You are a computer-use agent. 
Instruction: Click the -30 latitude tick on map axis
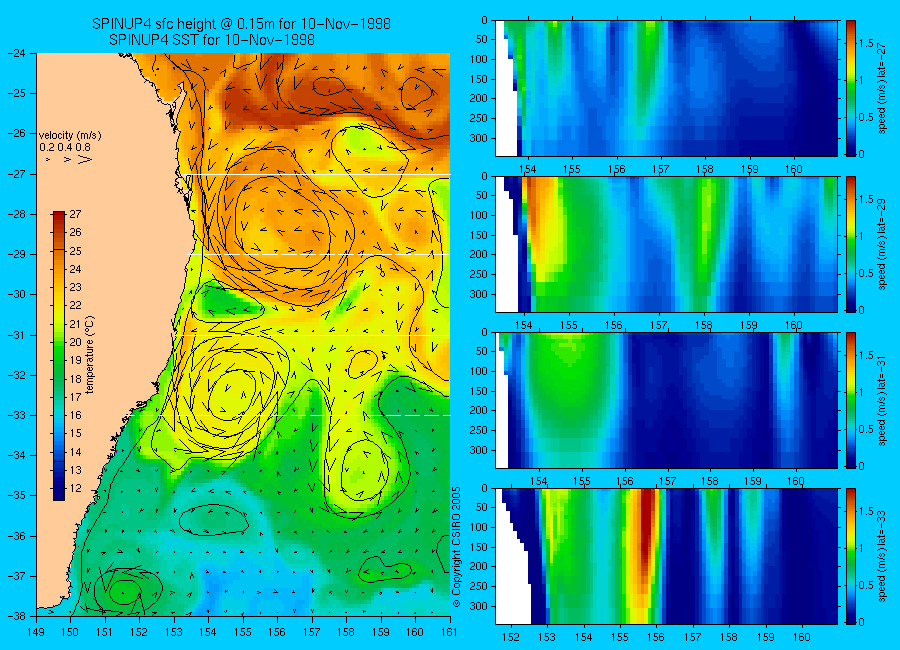point(16,295)
